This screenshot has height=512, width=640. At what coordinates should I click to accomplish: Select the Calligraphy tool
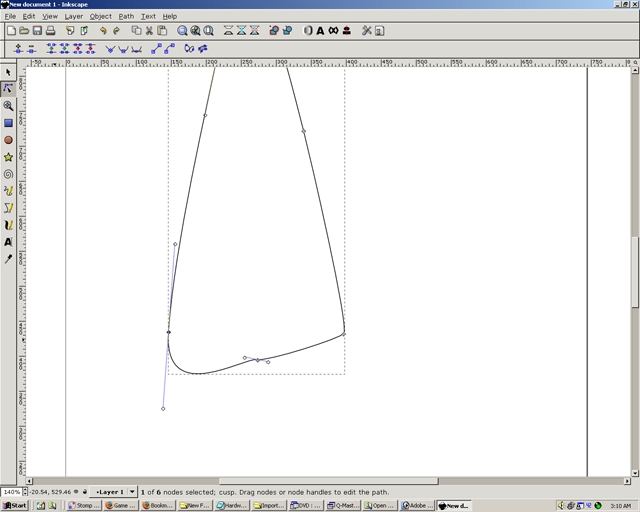coord(8,225)
